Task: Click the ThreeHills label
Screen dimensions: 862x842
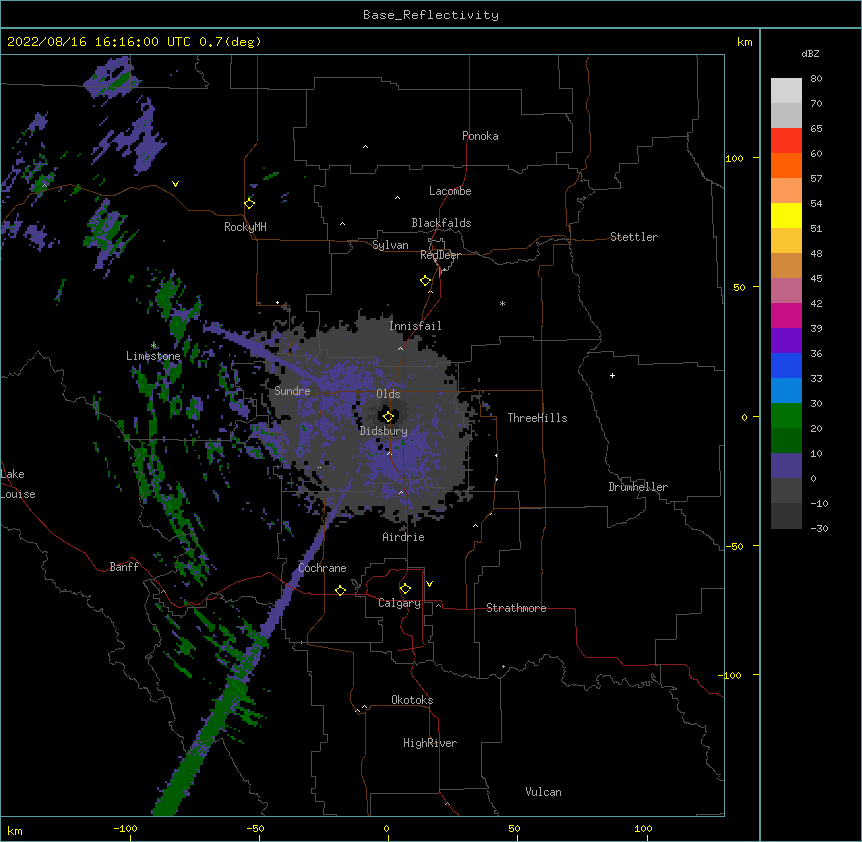Action: click(x=537, y=418)
